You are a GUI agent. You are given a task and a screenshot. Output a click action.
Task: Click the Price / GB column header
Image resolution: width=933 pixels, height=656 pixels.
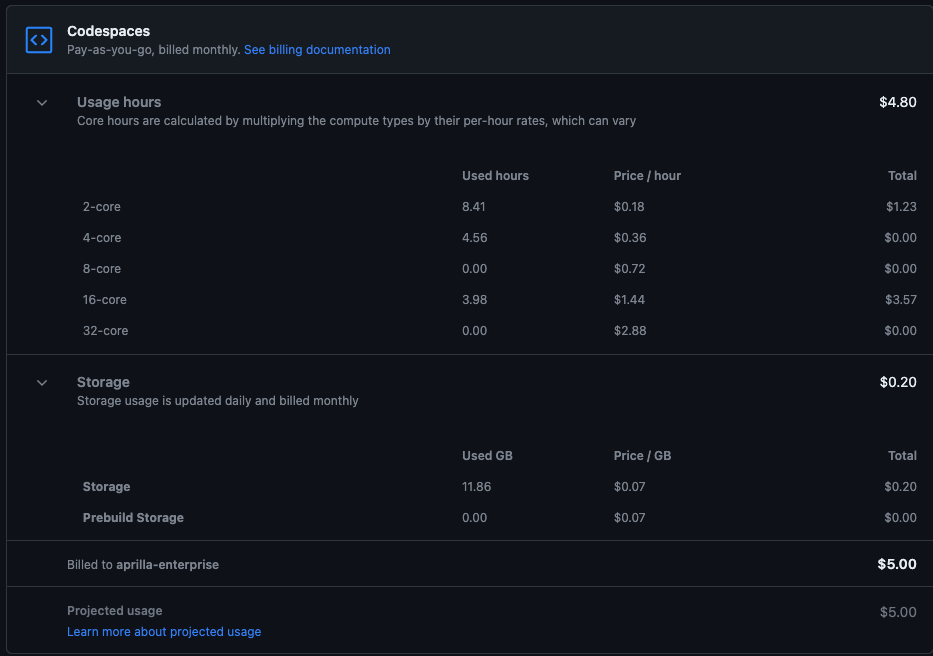click(642, 456)
